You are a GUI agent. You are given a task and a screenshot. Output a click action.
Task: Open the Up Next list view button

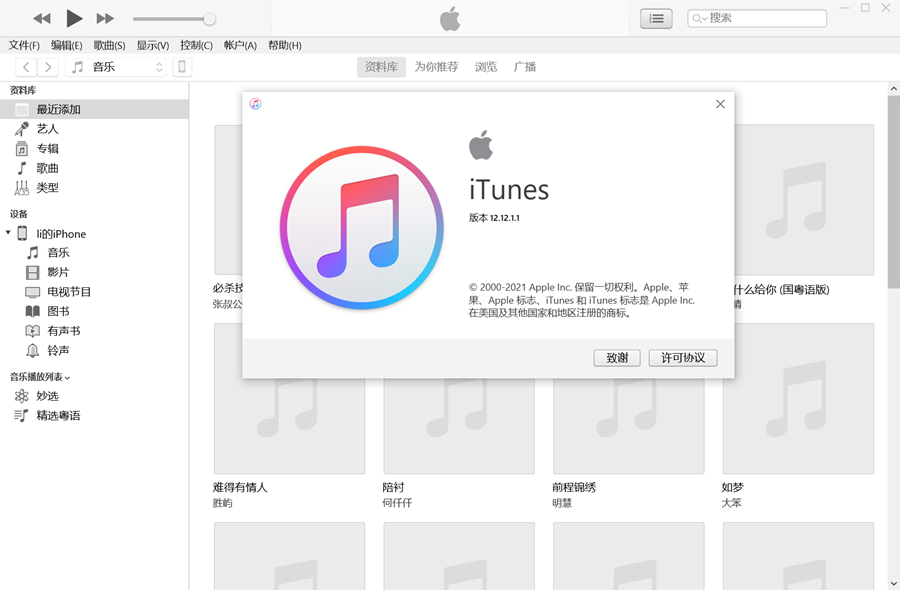pyautogui.click(x=656, y=19)
